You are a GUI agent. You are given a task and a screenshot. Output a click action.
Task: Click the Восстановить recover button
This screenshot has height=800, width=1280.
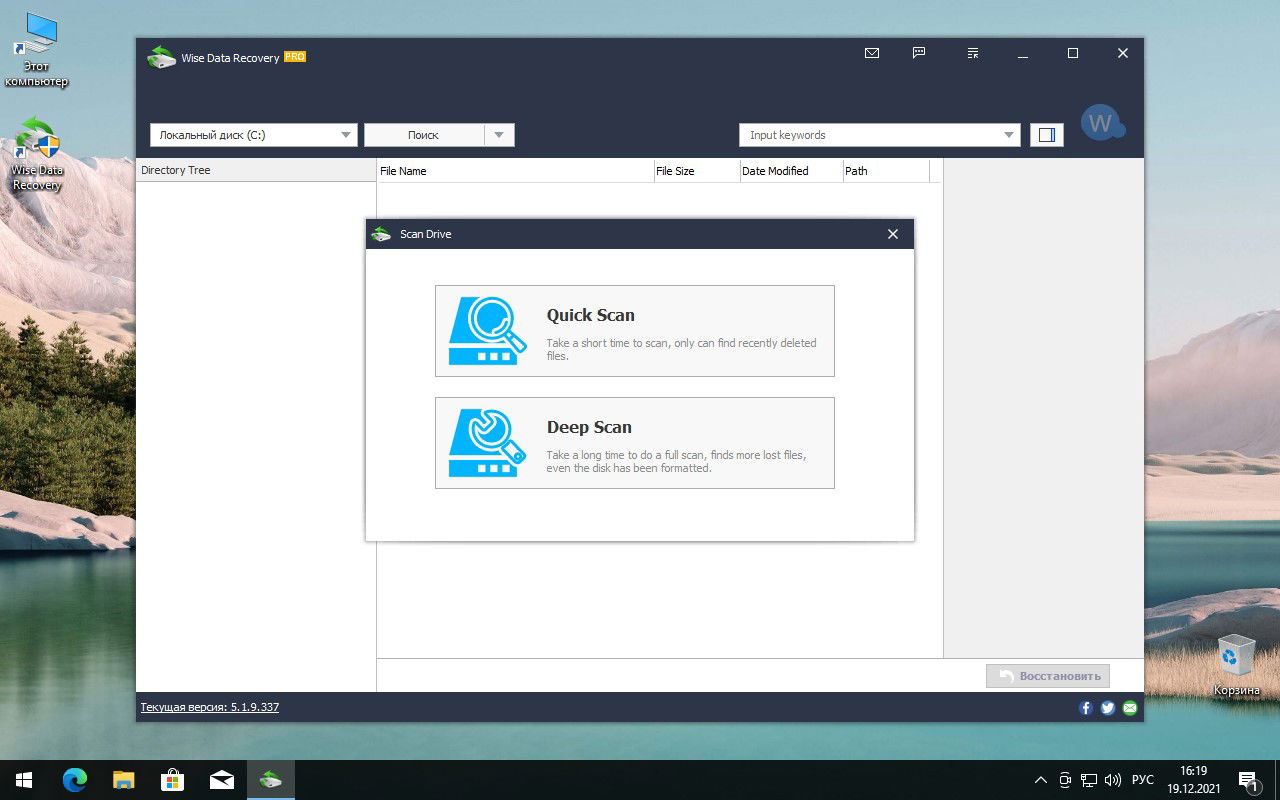click(1048, 676)
